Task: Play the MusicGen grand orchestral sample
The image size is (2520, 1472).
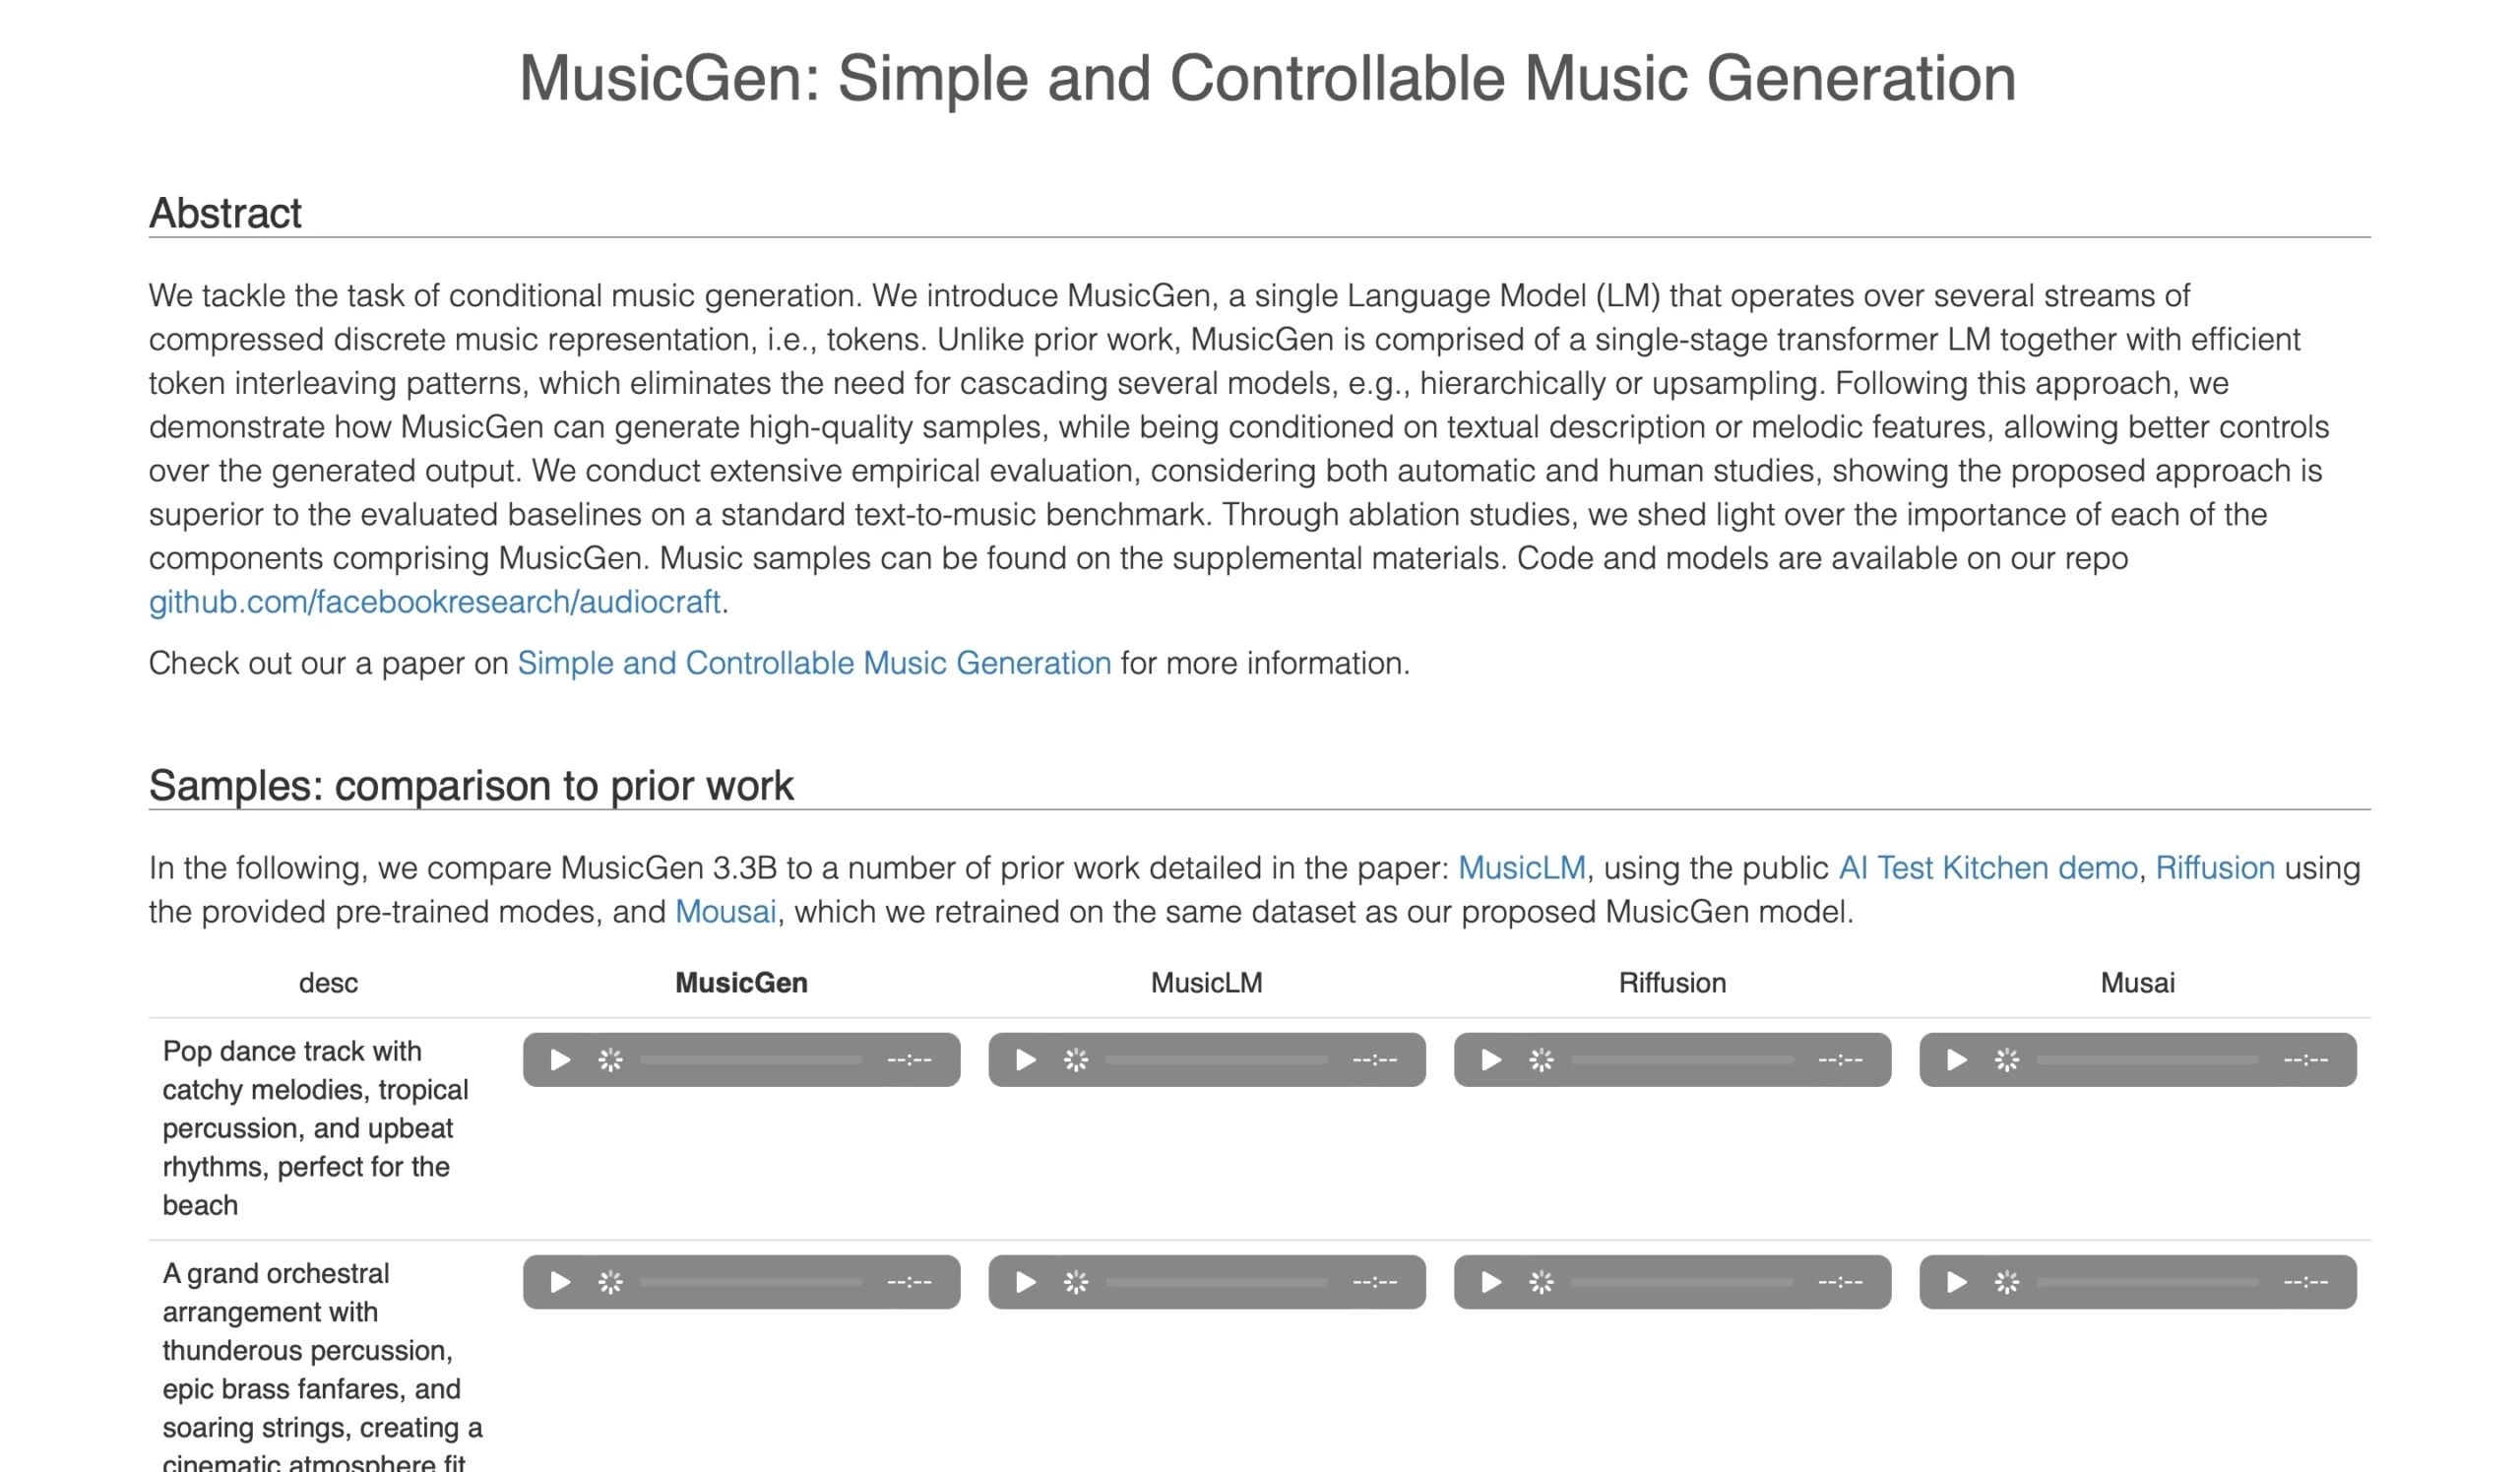Action: pyautogui.click(x=560, y=1282)
